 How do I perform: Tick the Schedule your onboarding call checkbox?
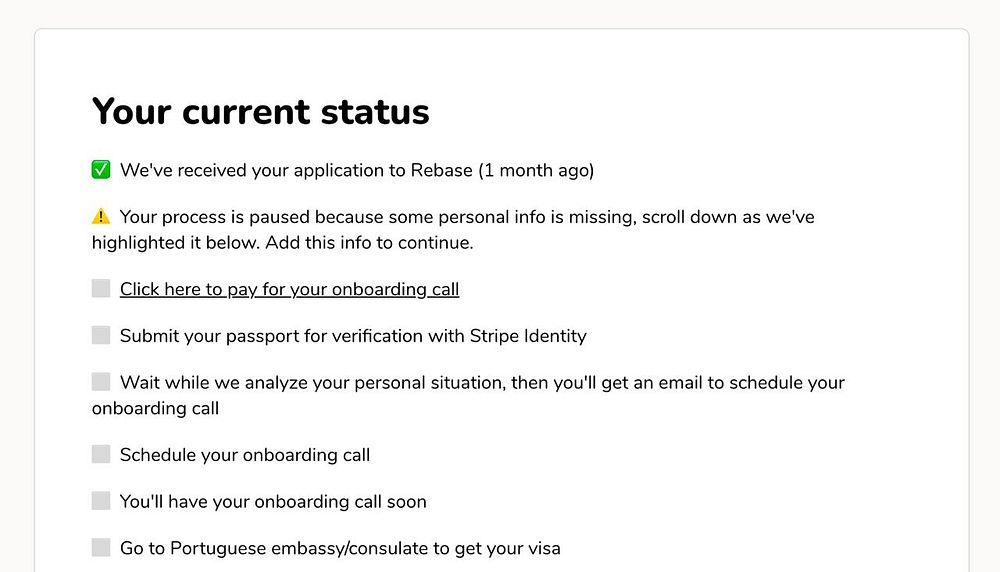click(101, 455)
